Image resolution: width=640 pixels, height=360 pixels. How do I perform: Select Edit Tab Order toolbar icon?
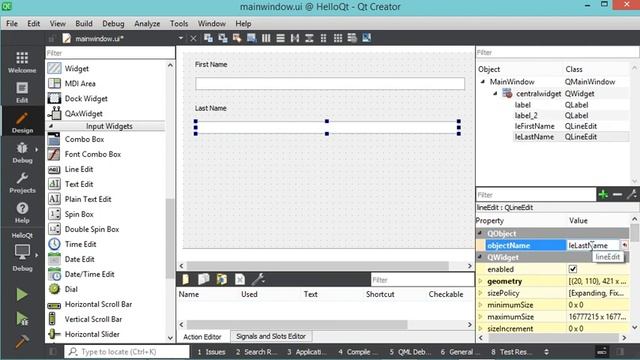(x=251, y=38)
